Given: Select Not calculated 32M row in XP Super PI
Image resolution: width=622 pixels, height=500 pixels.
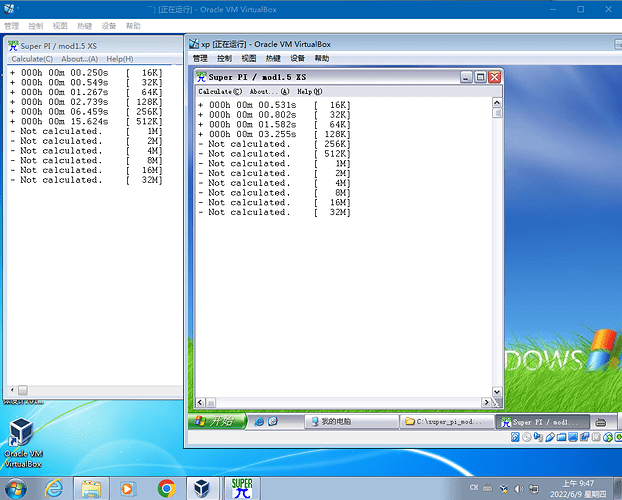Looking at the screenshot, I should (275, 212).
